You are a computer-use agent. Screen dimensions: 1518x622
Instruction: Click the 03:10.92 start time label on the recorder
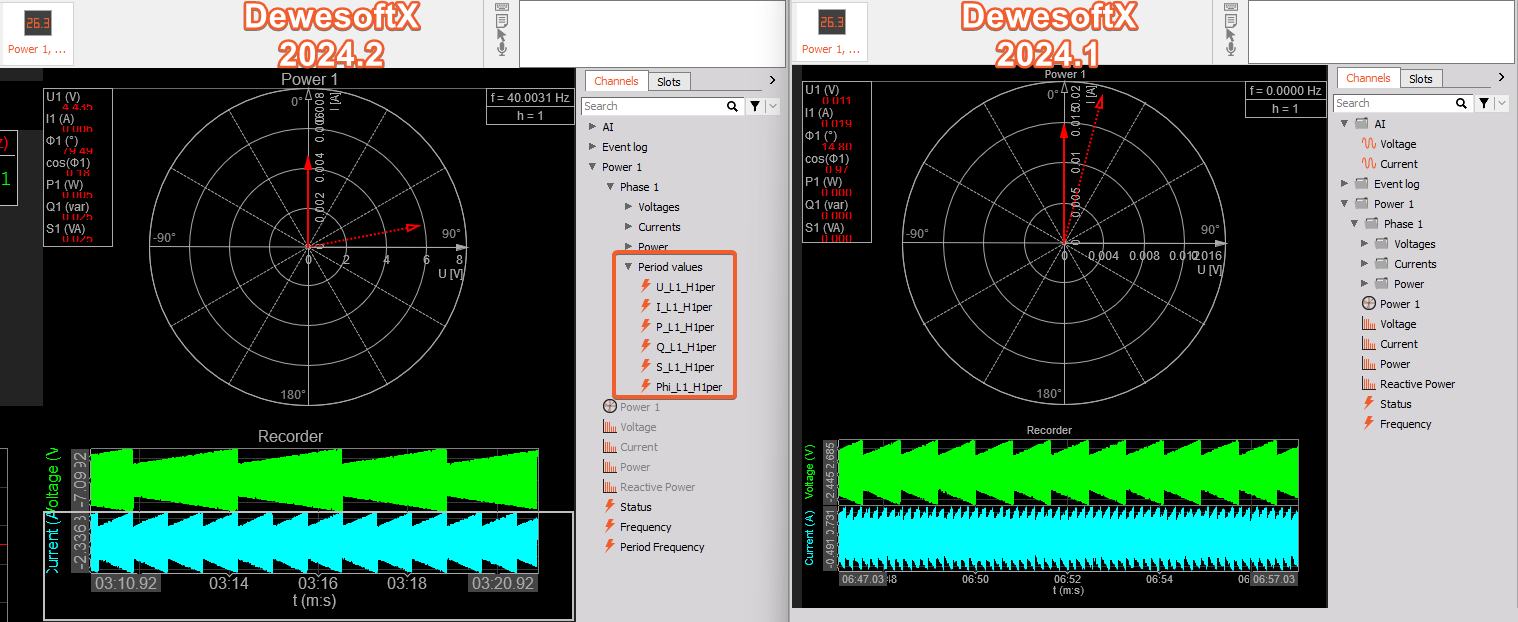click(x=125, y=582)
